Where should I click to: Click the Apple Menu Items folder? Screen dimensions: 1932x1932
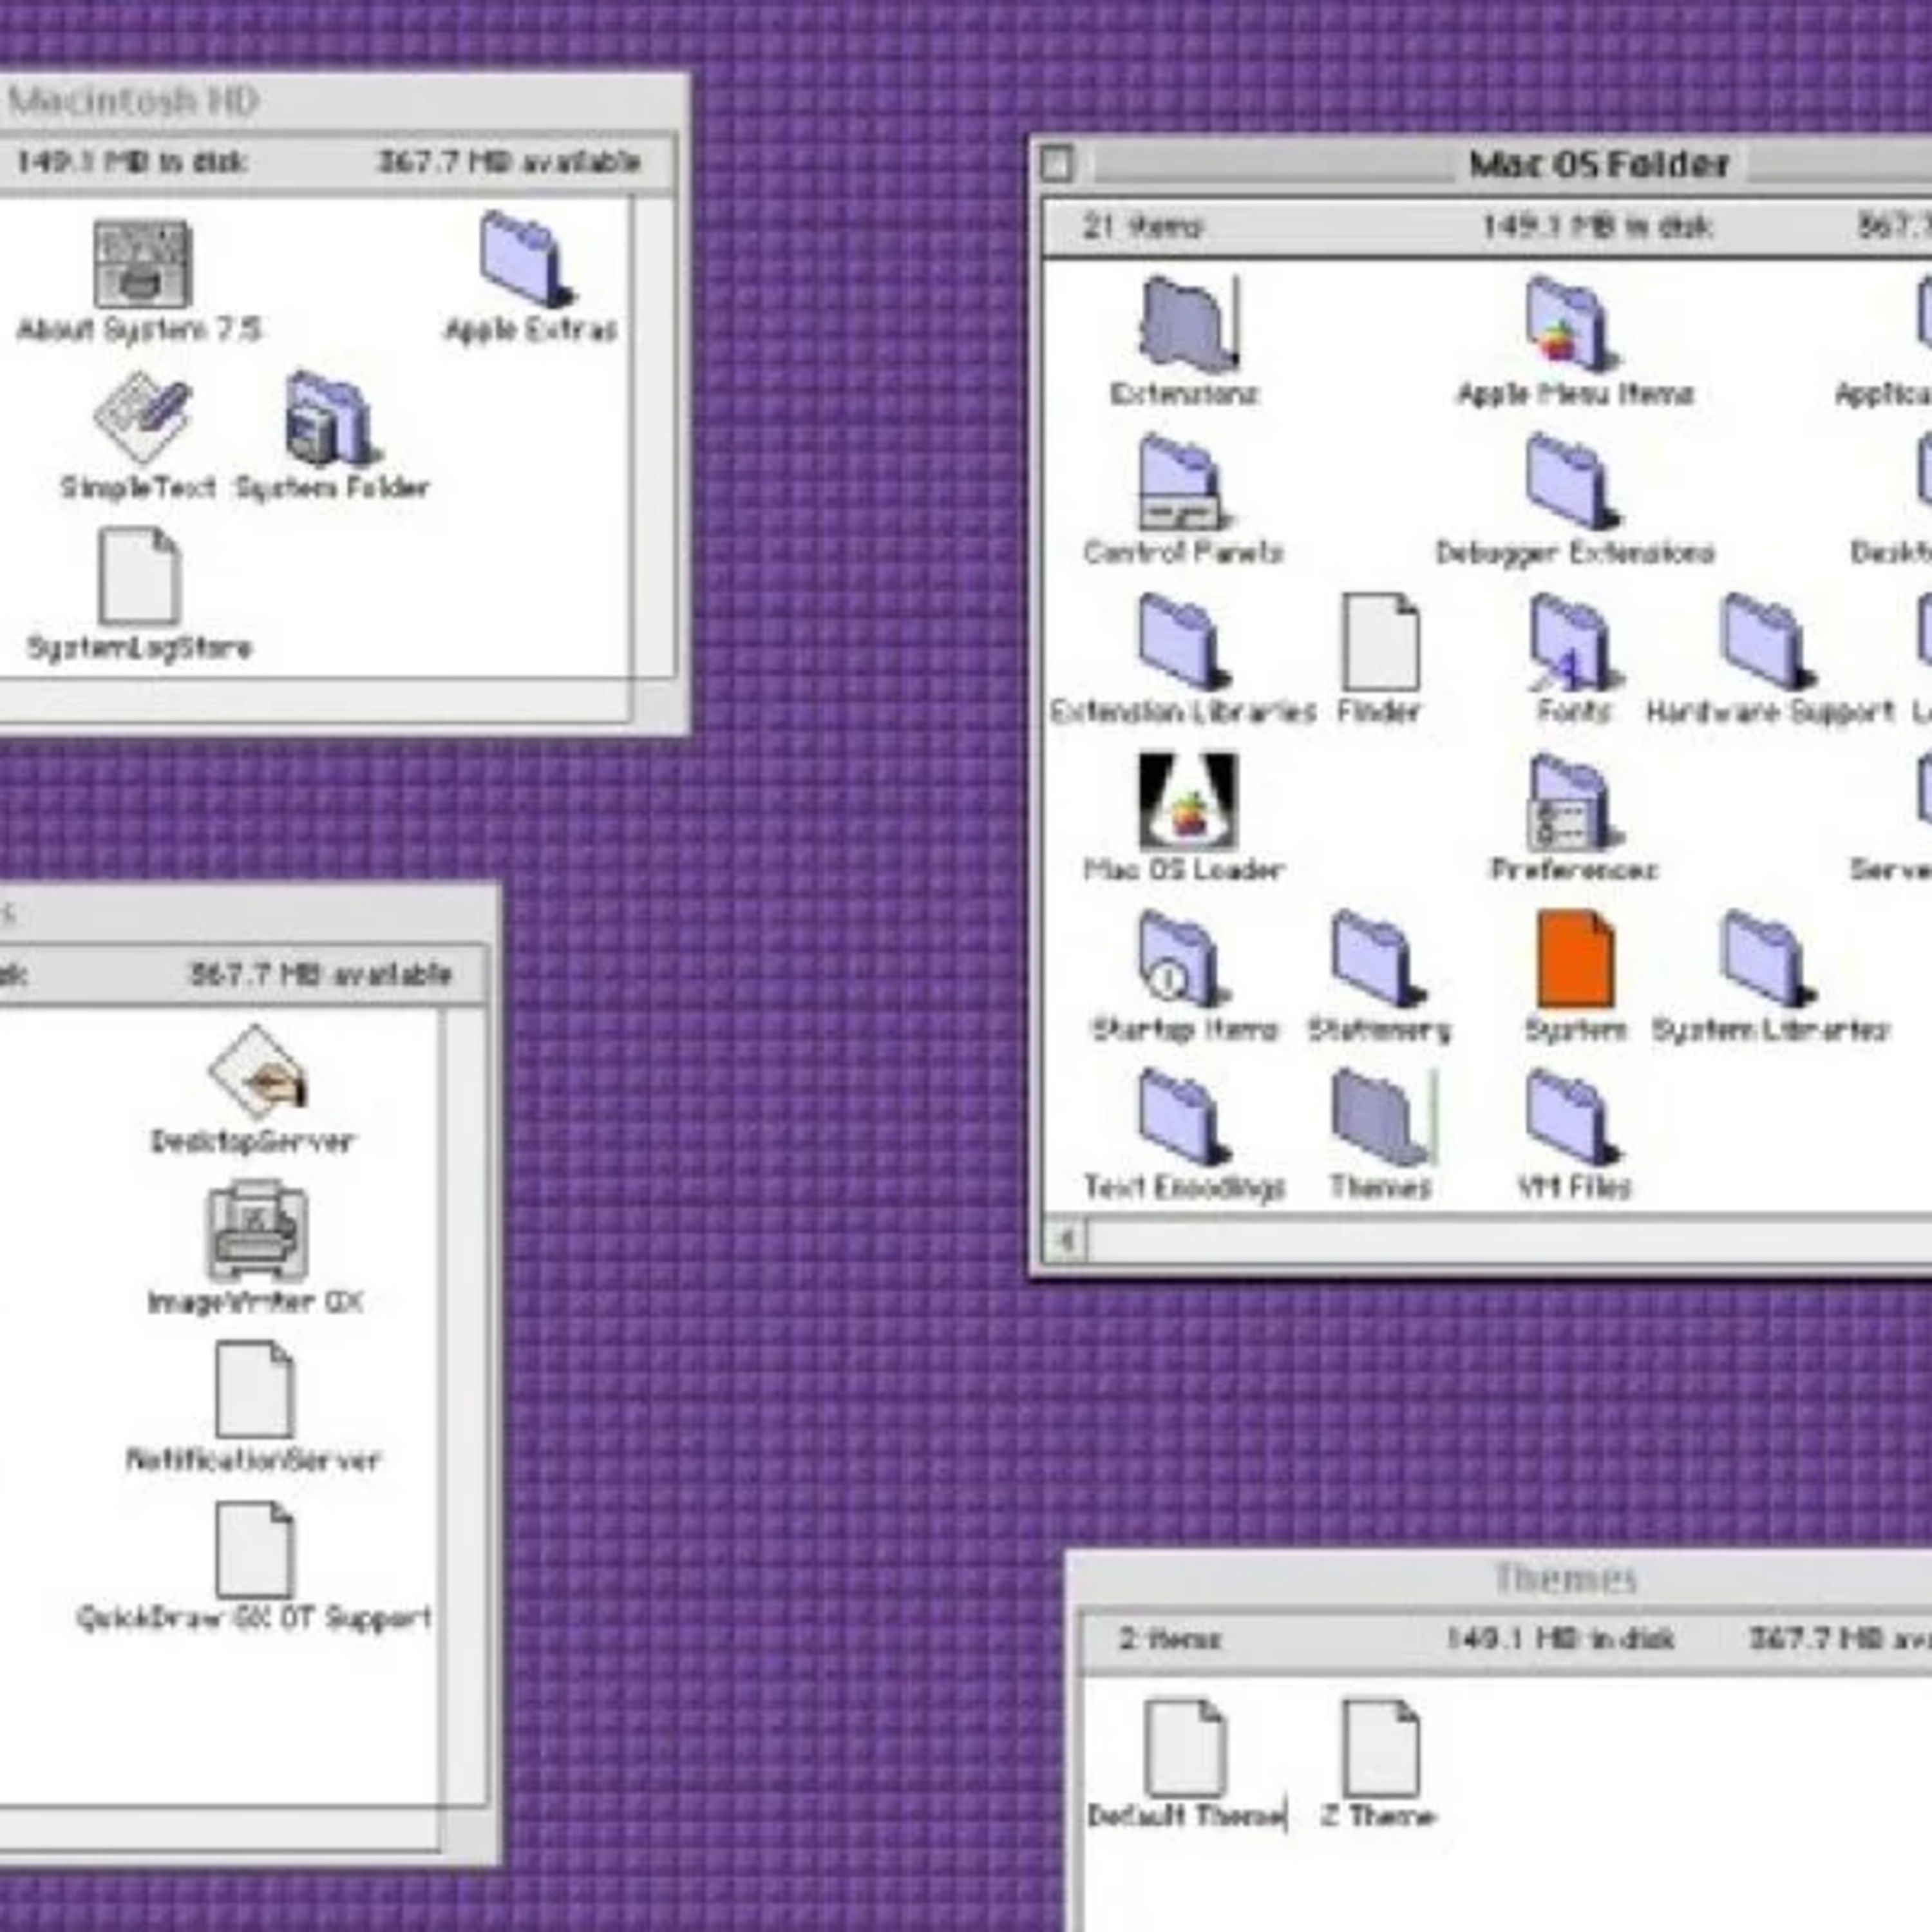click(x=1572, y=324)
